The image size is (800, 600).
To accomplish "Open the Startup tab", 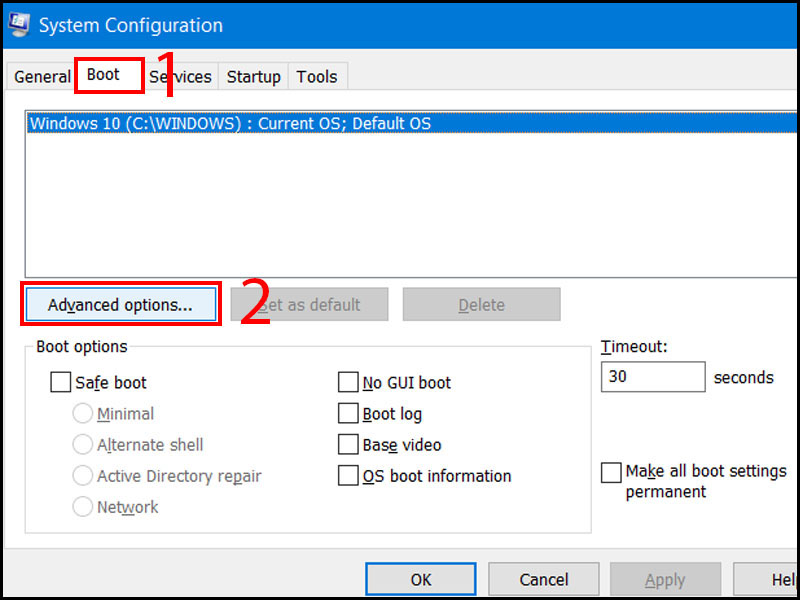I will [x=253, y=77].
